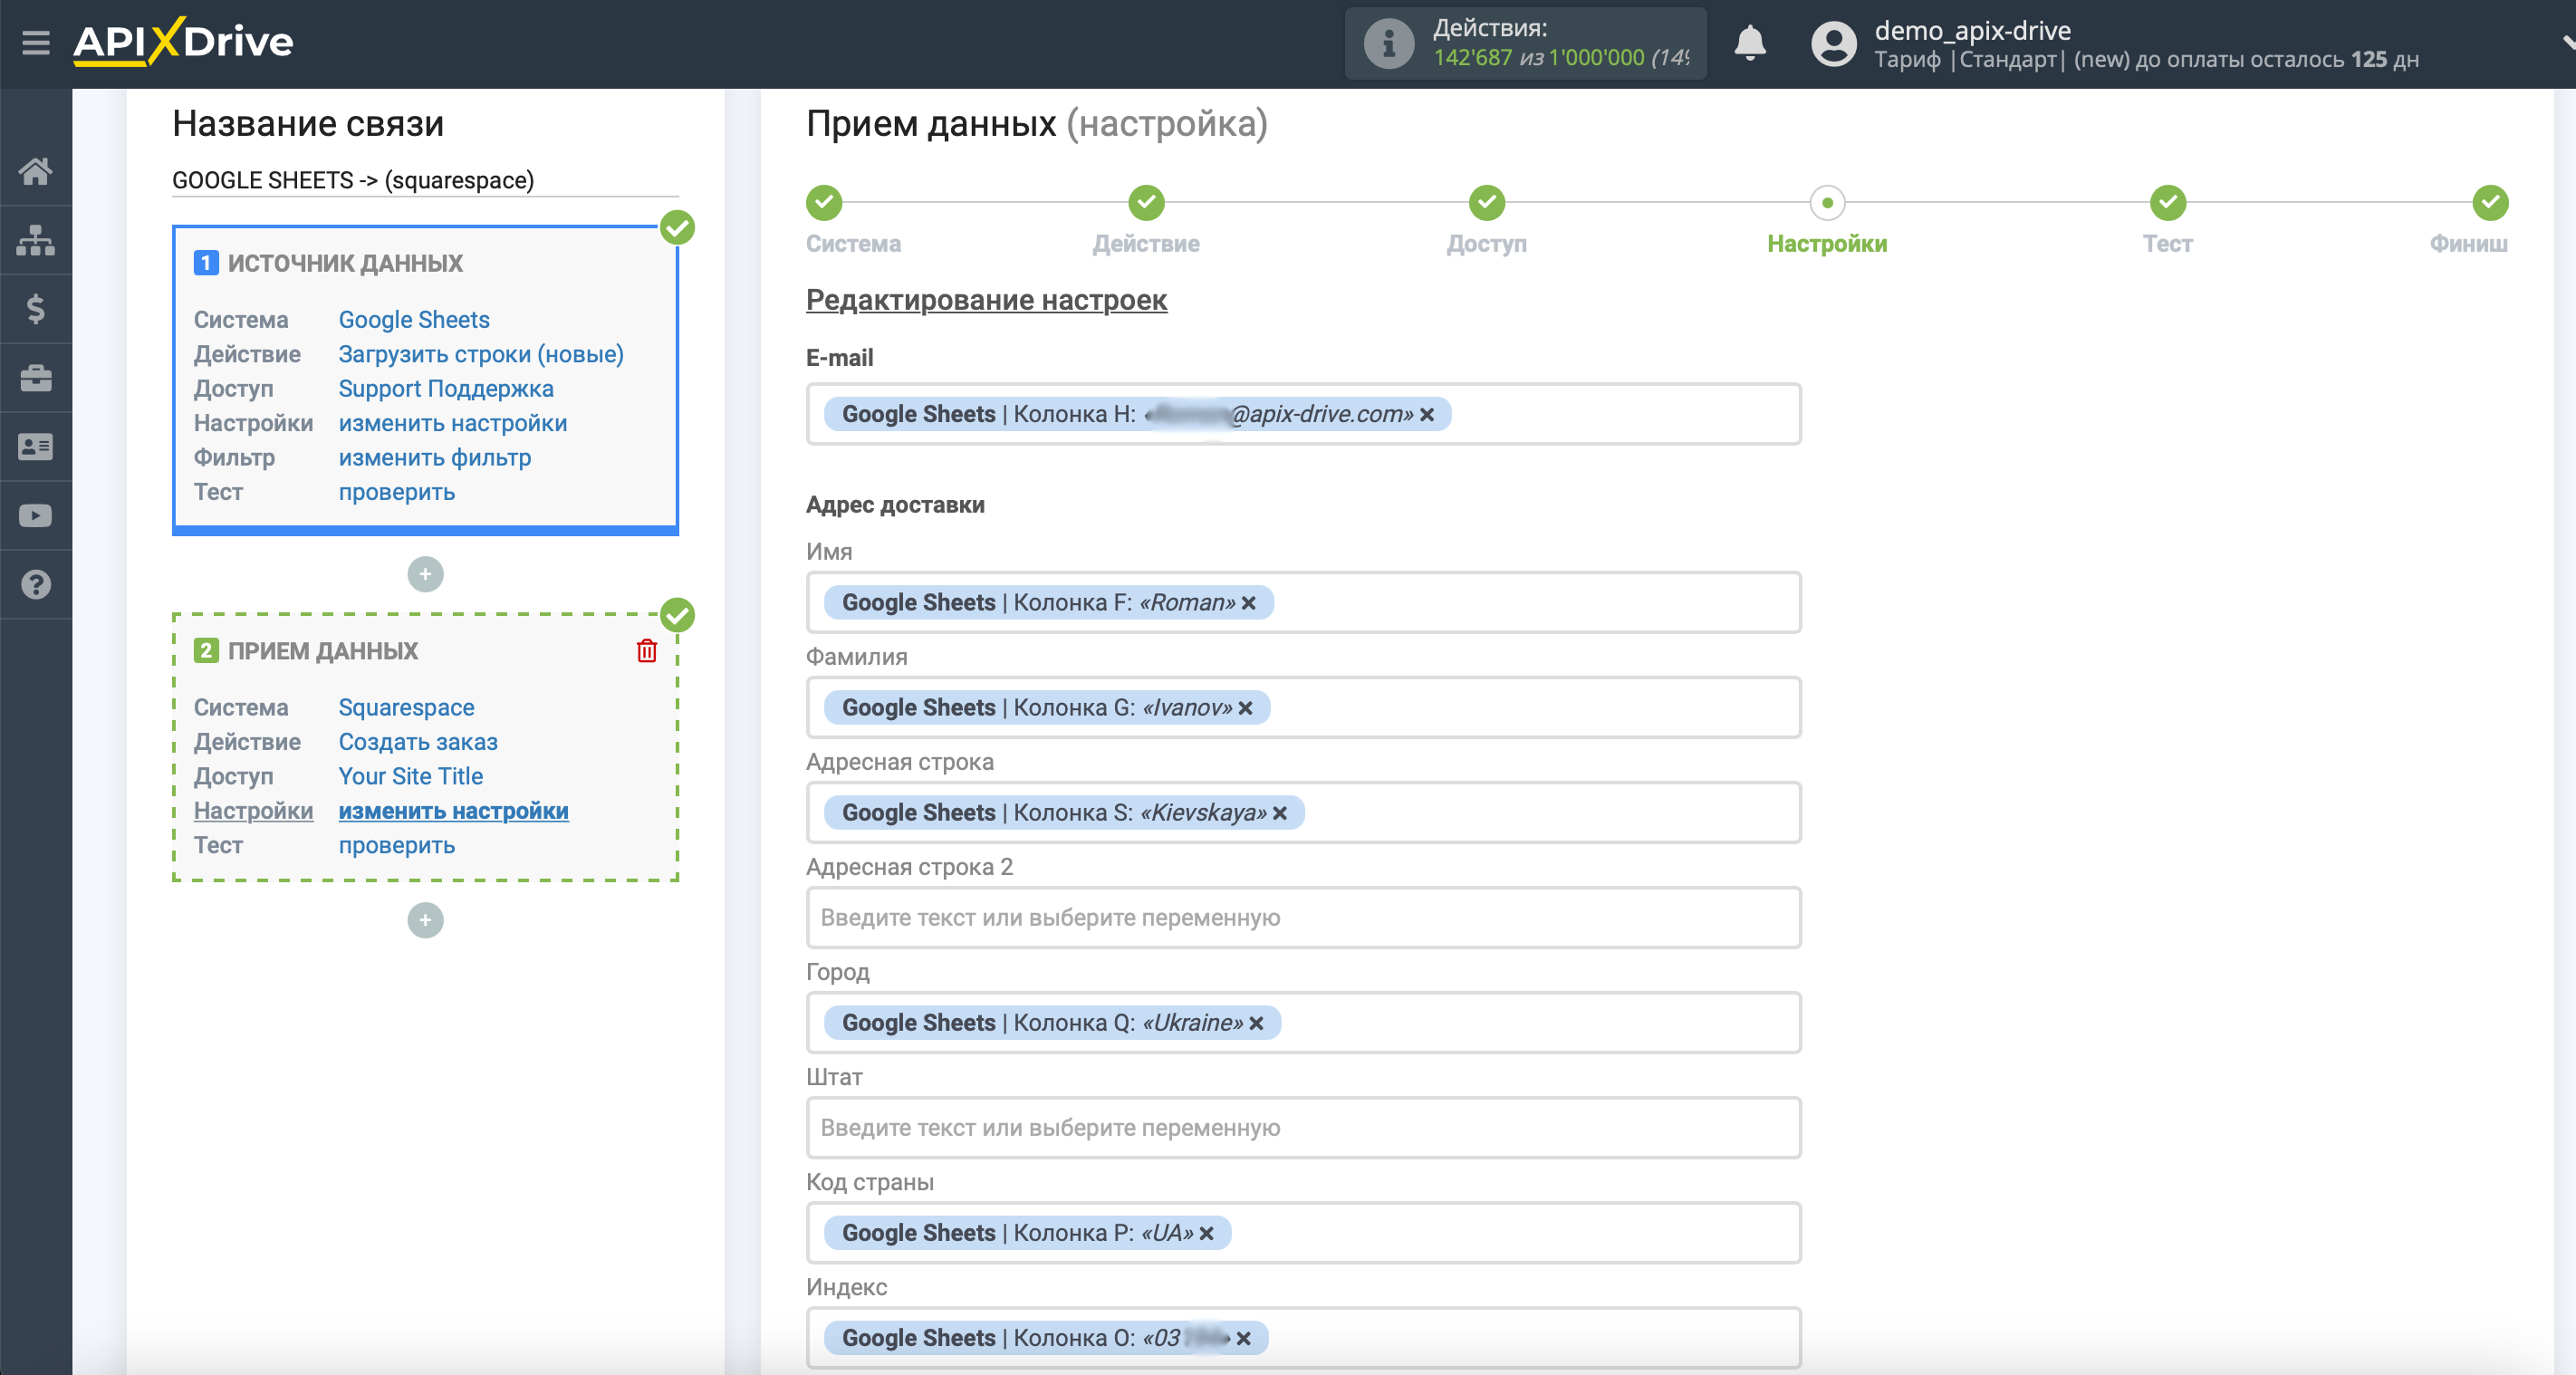2576x1375 pixels.
Task: Click the user avatar icon
Action: pos(1833,44)
